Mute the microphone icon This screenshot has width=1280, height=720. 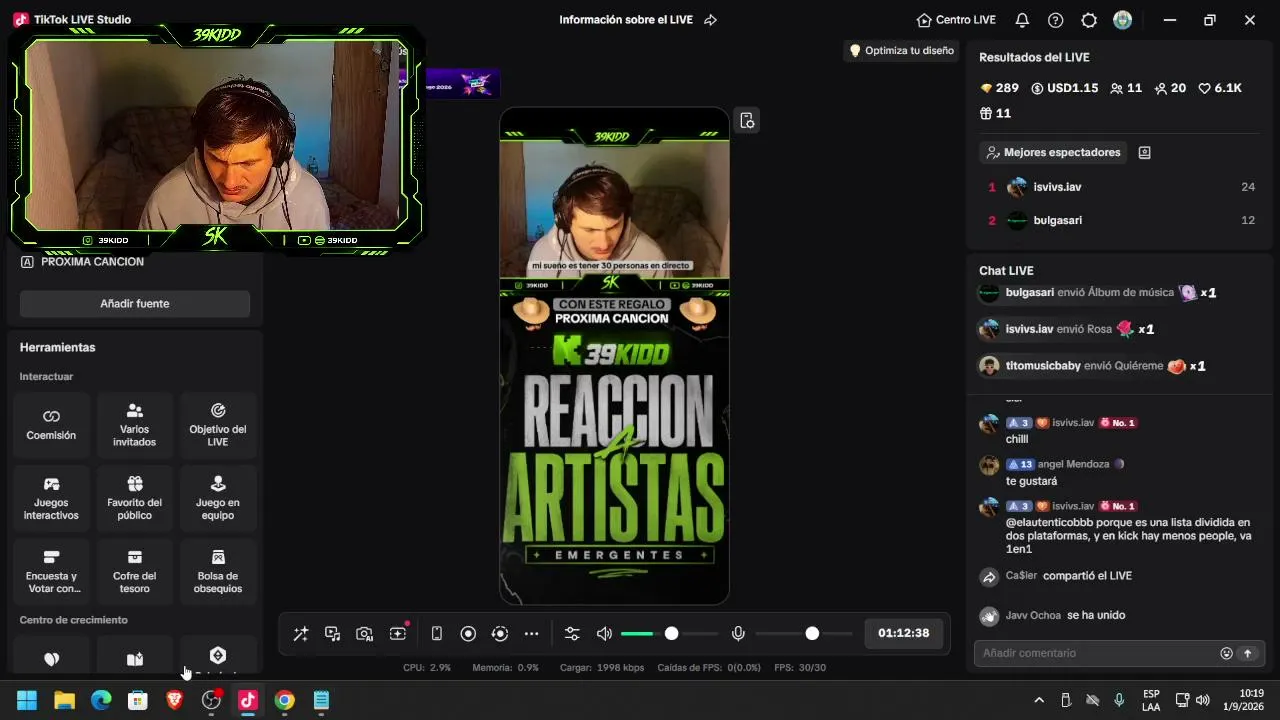[x=738, y=634]
